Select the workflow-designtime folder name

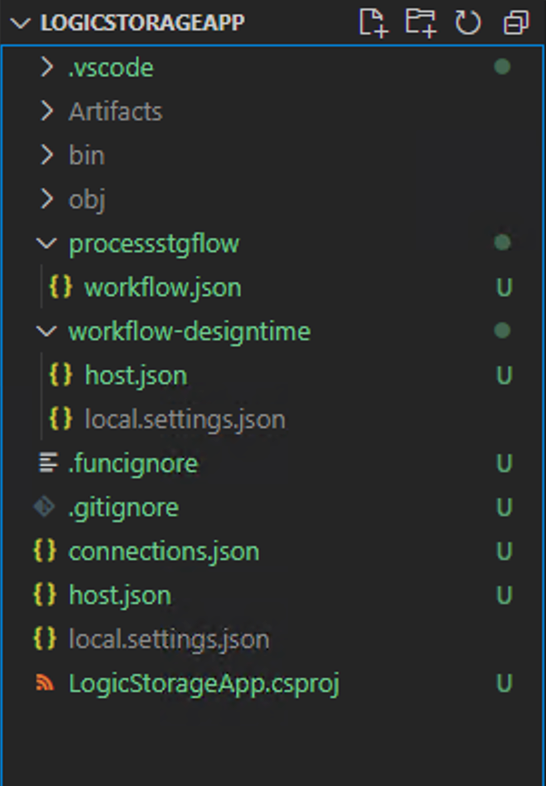coord(190,332)
